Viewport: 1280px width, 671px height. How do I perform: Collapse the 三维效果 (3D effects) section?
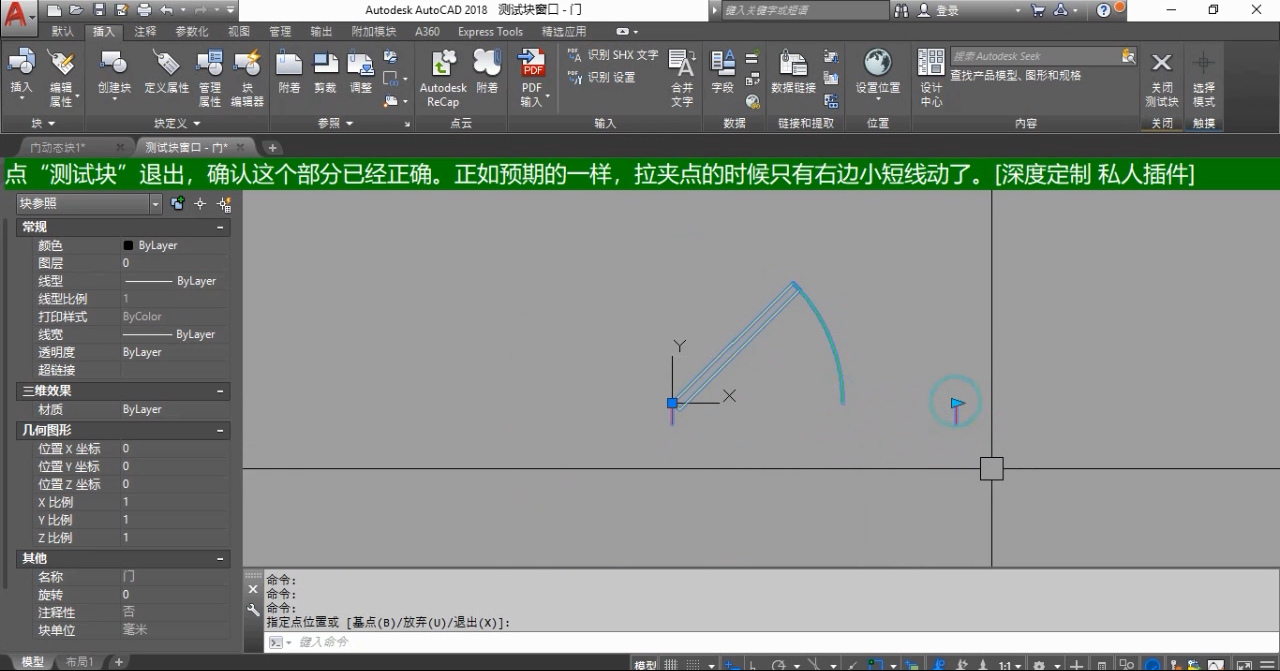click(x=220, y=391)
